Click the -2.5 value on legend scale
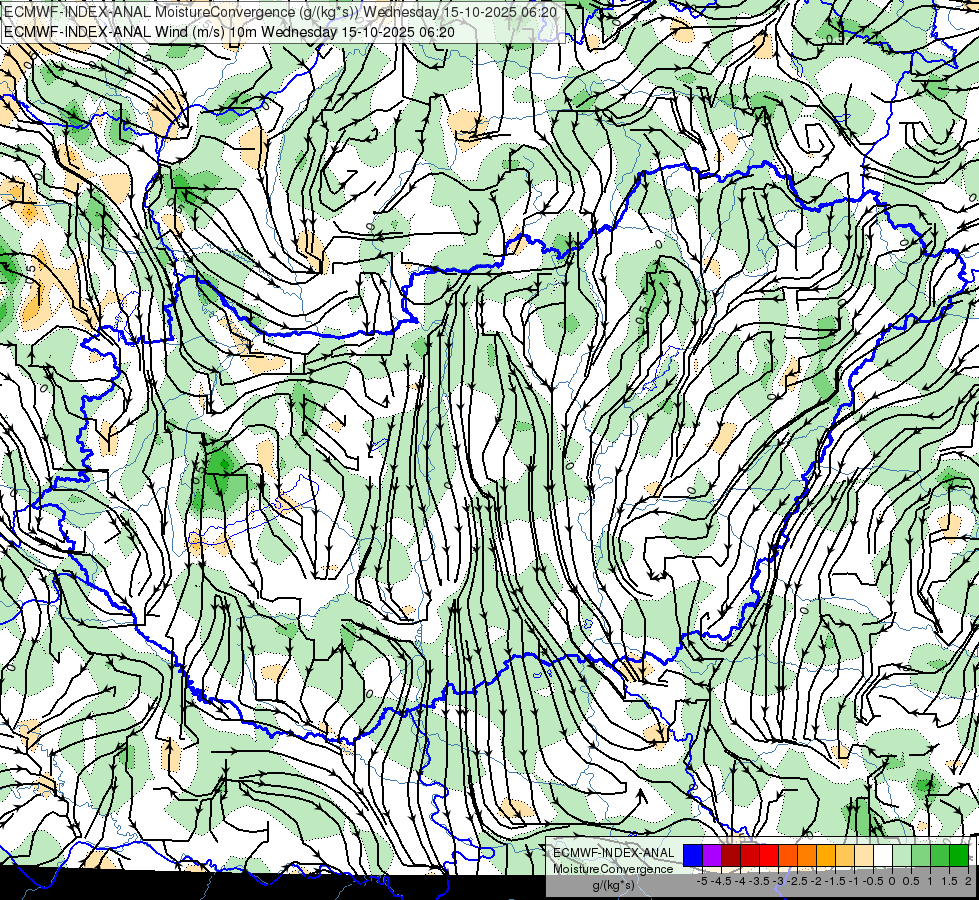This screenshot has height=900, width=979. 797,881
